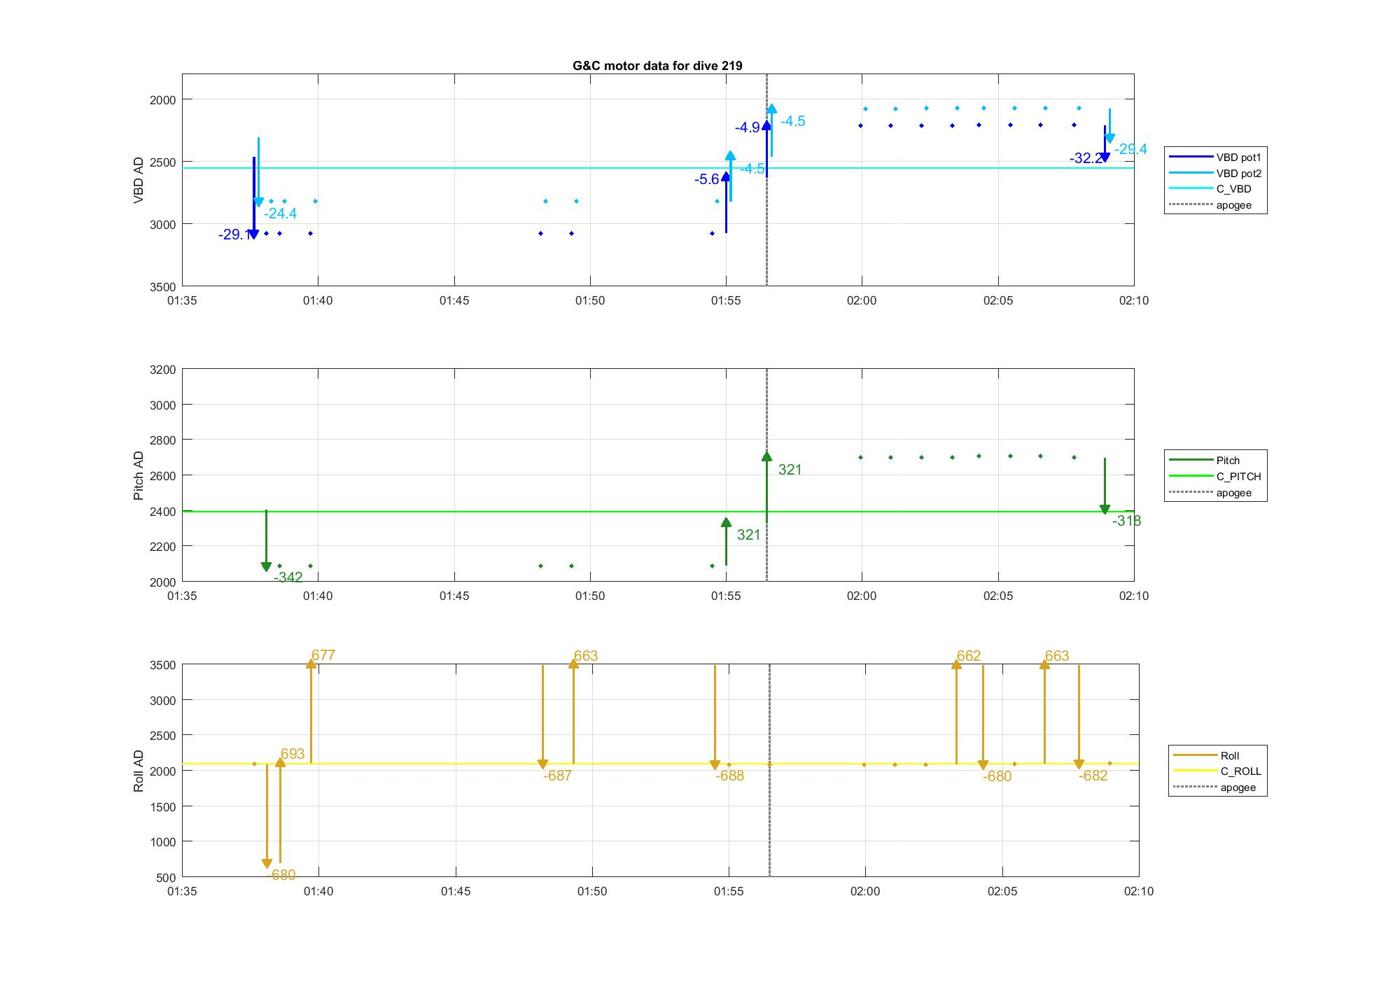The image size is (1400, 986).
Task: Click the '-318' annotation in pitch plot
Action: click(x=1126, y=521)
